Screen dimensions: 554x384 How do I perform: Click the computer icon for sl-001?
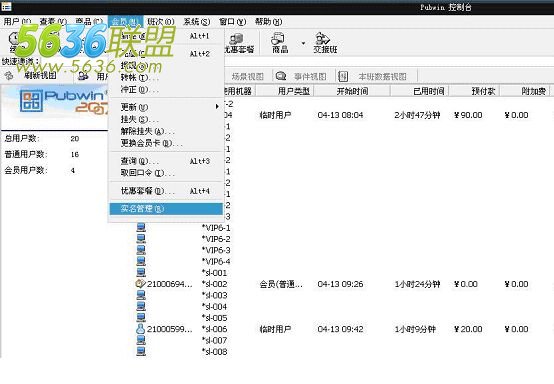(141, 273)
